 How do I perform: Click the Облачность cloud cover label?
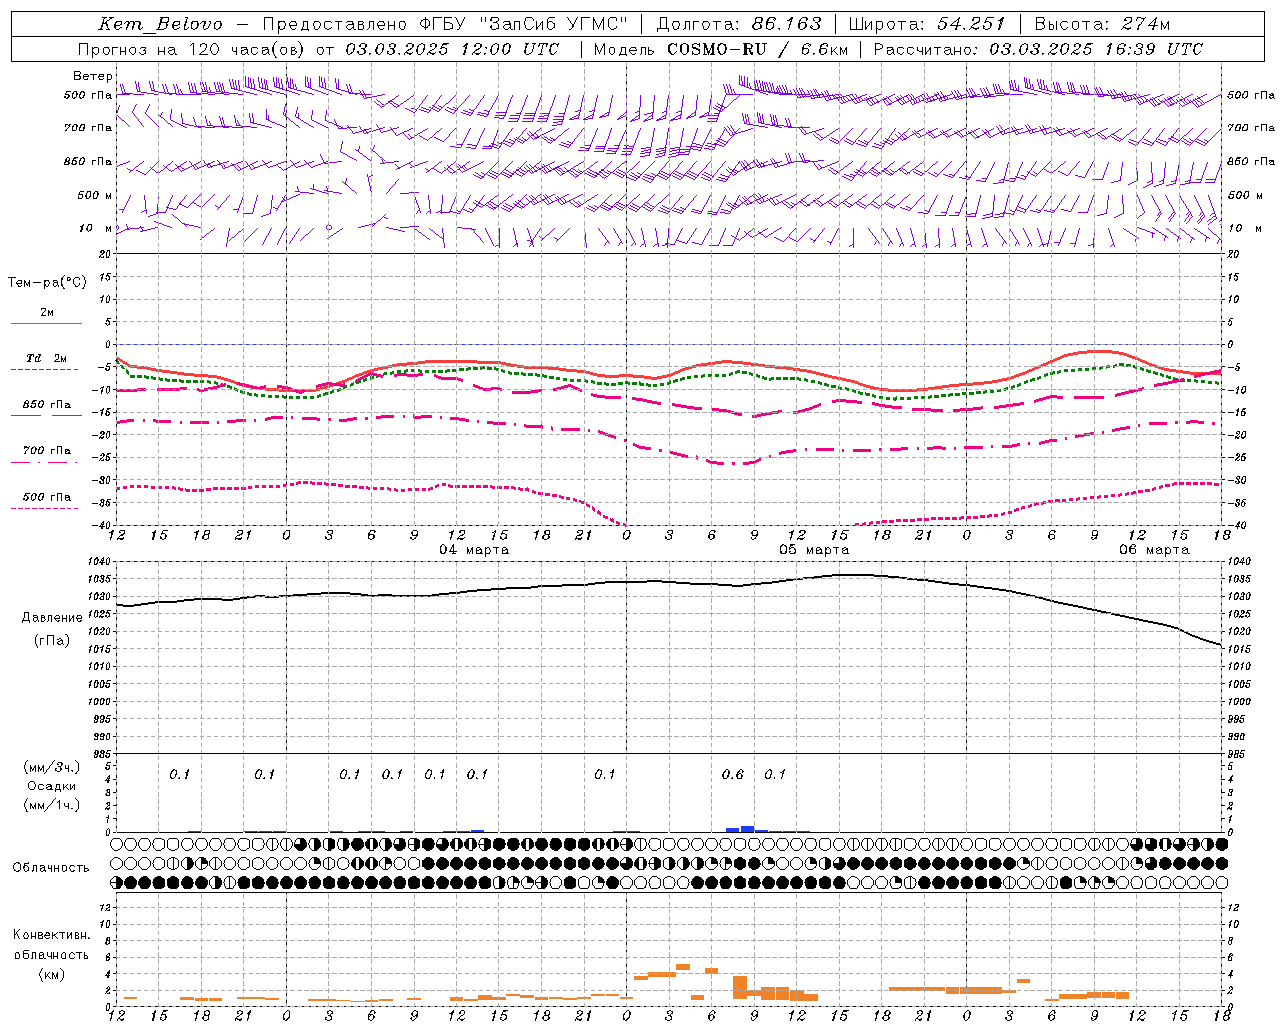click(51, 867)
